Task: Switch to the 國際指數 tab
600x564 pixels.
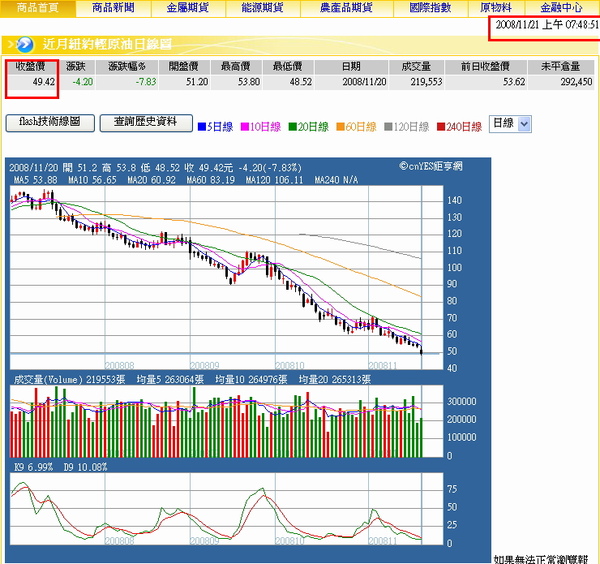Action: (x=430, y=8)
